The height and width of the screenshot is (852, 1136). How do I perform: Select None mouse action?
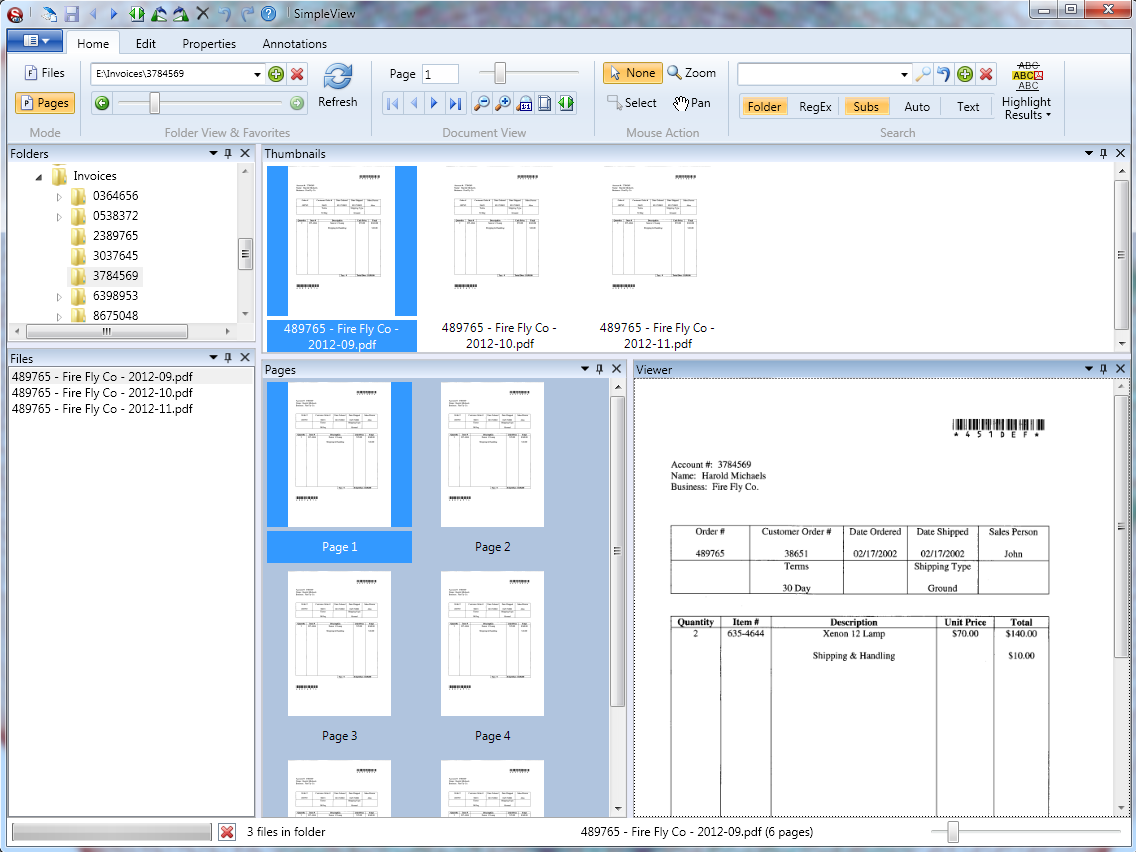click(632, 73)
